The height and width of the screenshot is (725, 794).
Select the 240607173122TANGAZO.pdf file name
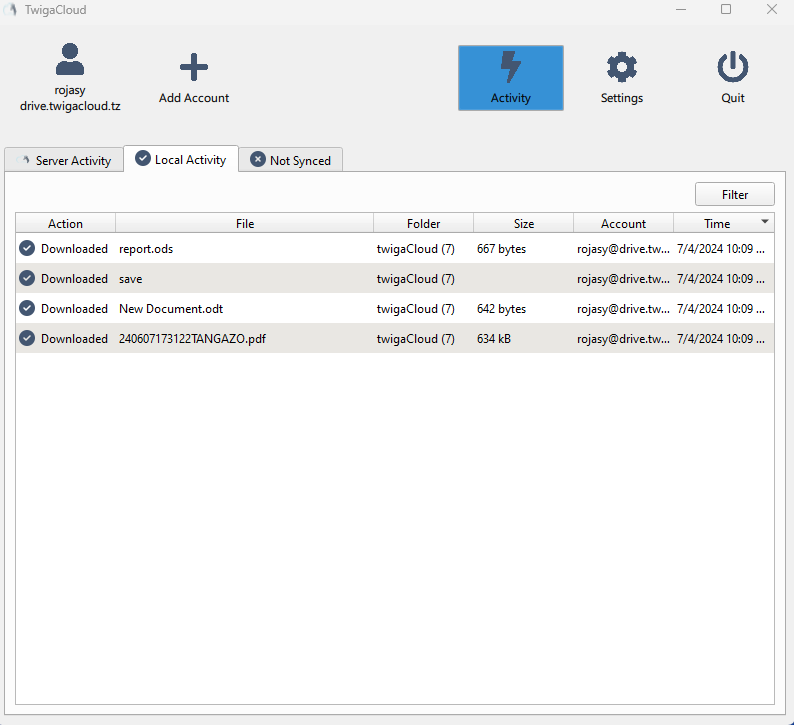(x=192, y=339)
